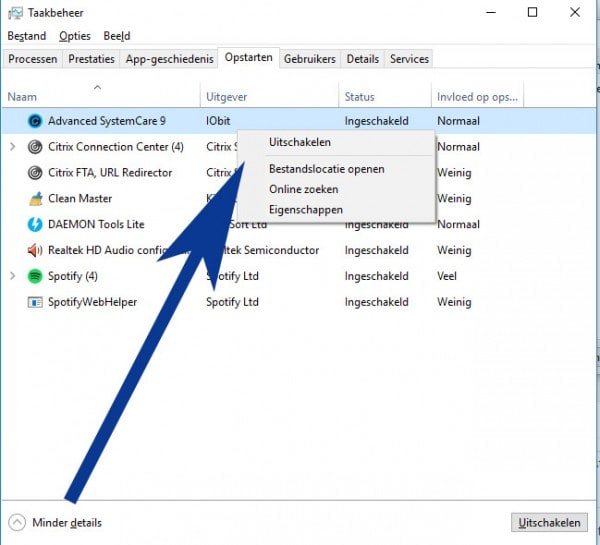This screenshot has width=600, height=545.
Task: Close the Taakbeheer window
Action: (575, 13)
